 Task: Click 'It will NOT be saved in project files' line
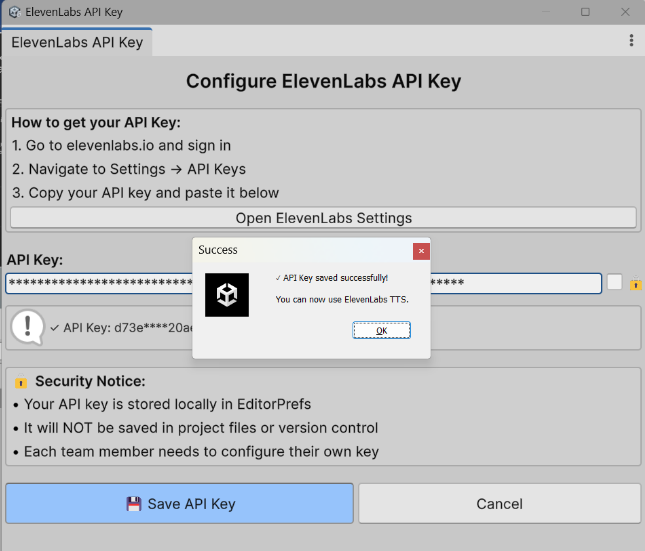[x=201, y=428]
